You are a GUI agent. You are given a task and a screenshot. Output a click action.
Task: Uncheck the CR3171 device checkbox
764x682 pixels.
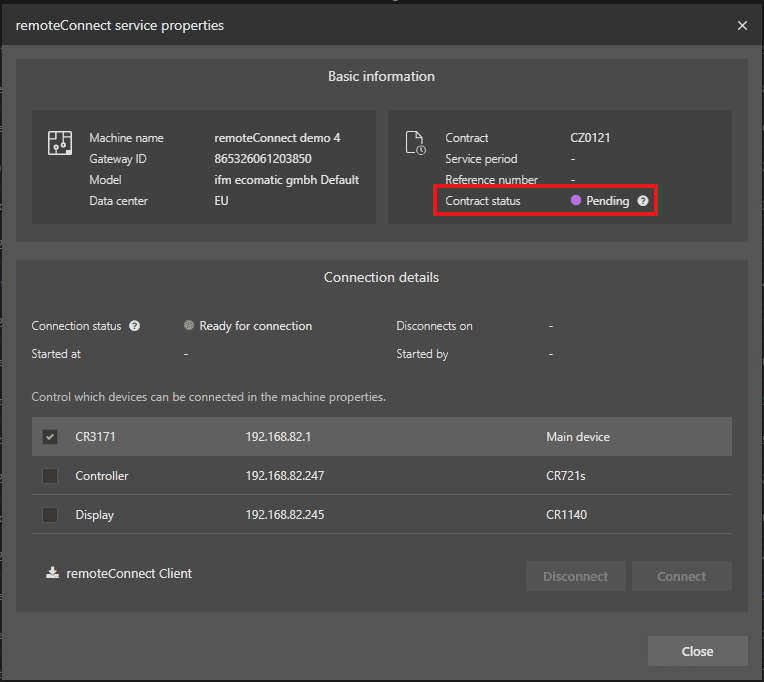click(x=50, y=436)
